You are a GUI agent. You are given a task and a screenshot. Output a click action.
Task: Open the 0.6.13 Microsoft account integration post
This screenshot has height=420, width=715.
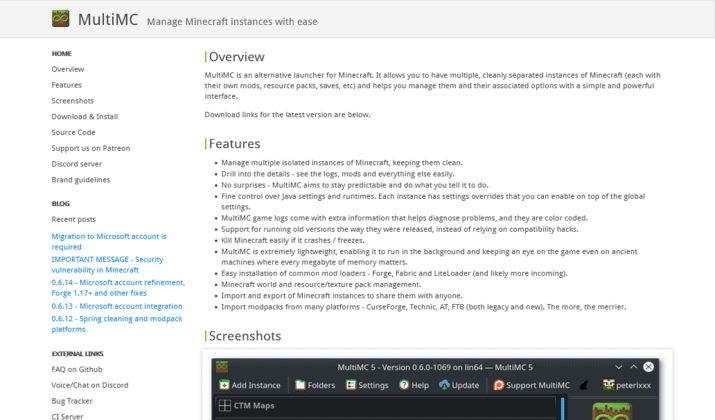click(117, 306)
